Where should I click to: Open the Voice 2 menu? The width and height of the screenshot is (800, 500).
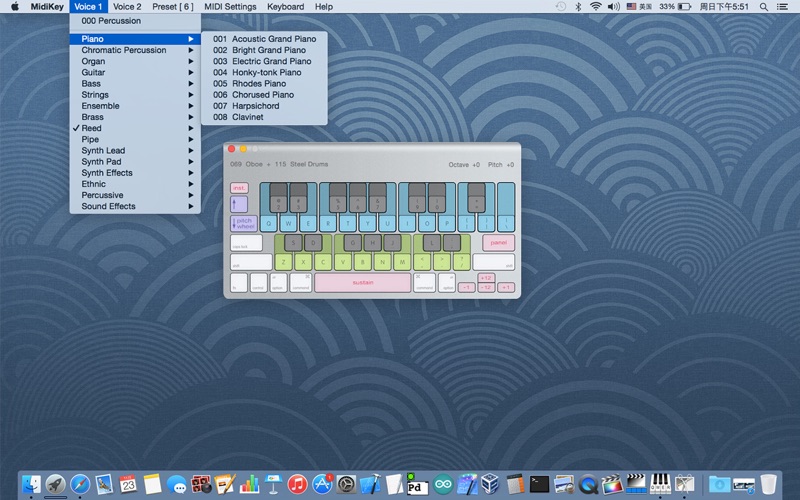127,7
